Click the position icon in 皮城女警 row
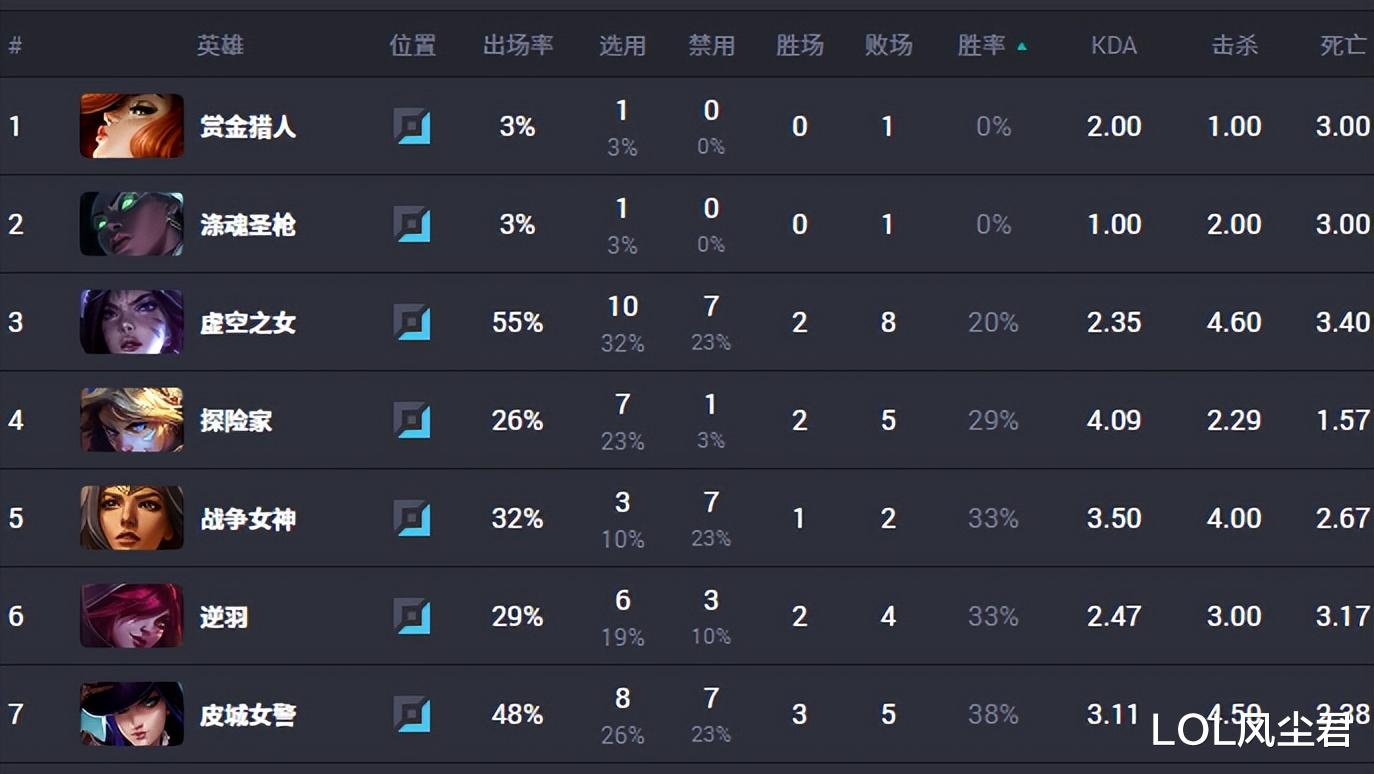1374x774 pixels. coord(412,715)
